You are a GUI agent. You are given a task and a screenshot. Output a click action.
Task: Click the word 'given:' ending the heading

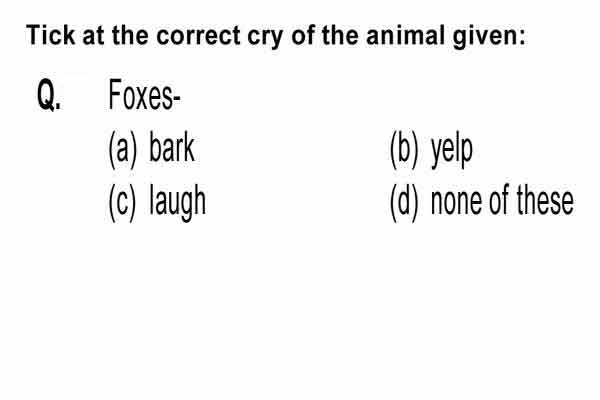[489, 37]
